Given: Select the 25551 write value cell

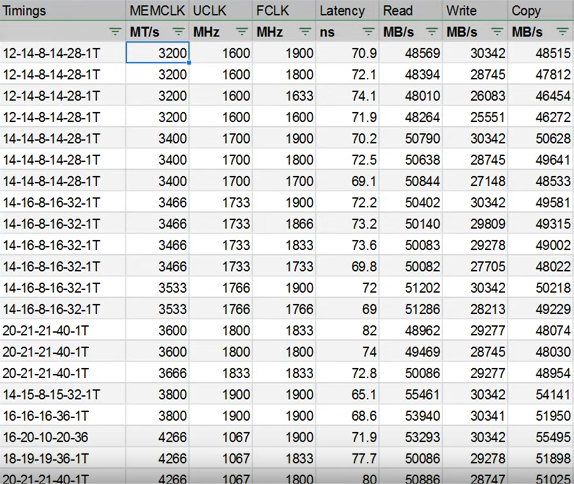Looking at the screenshot, I should tap(475, 117).
